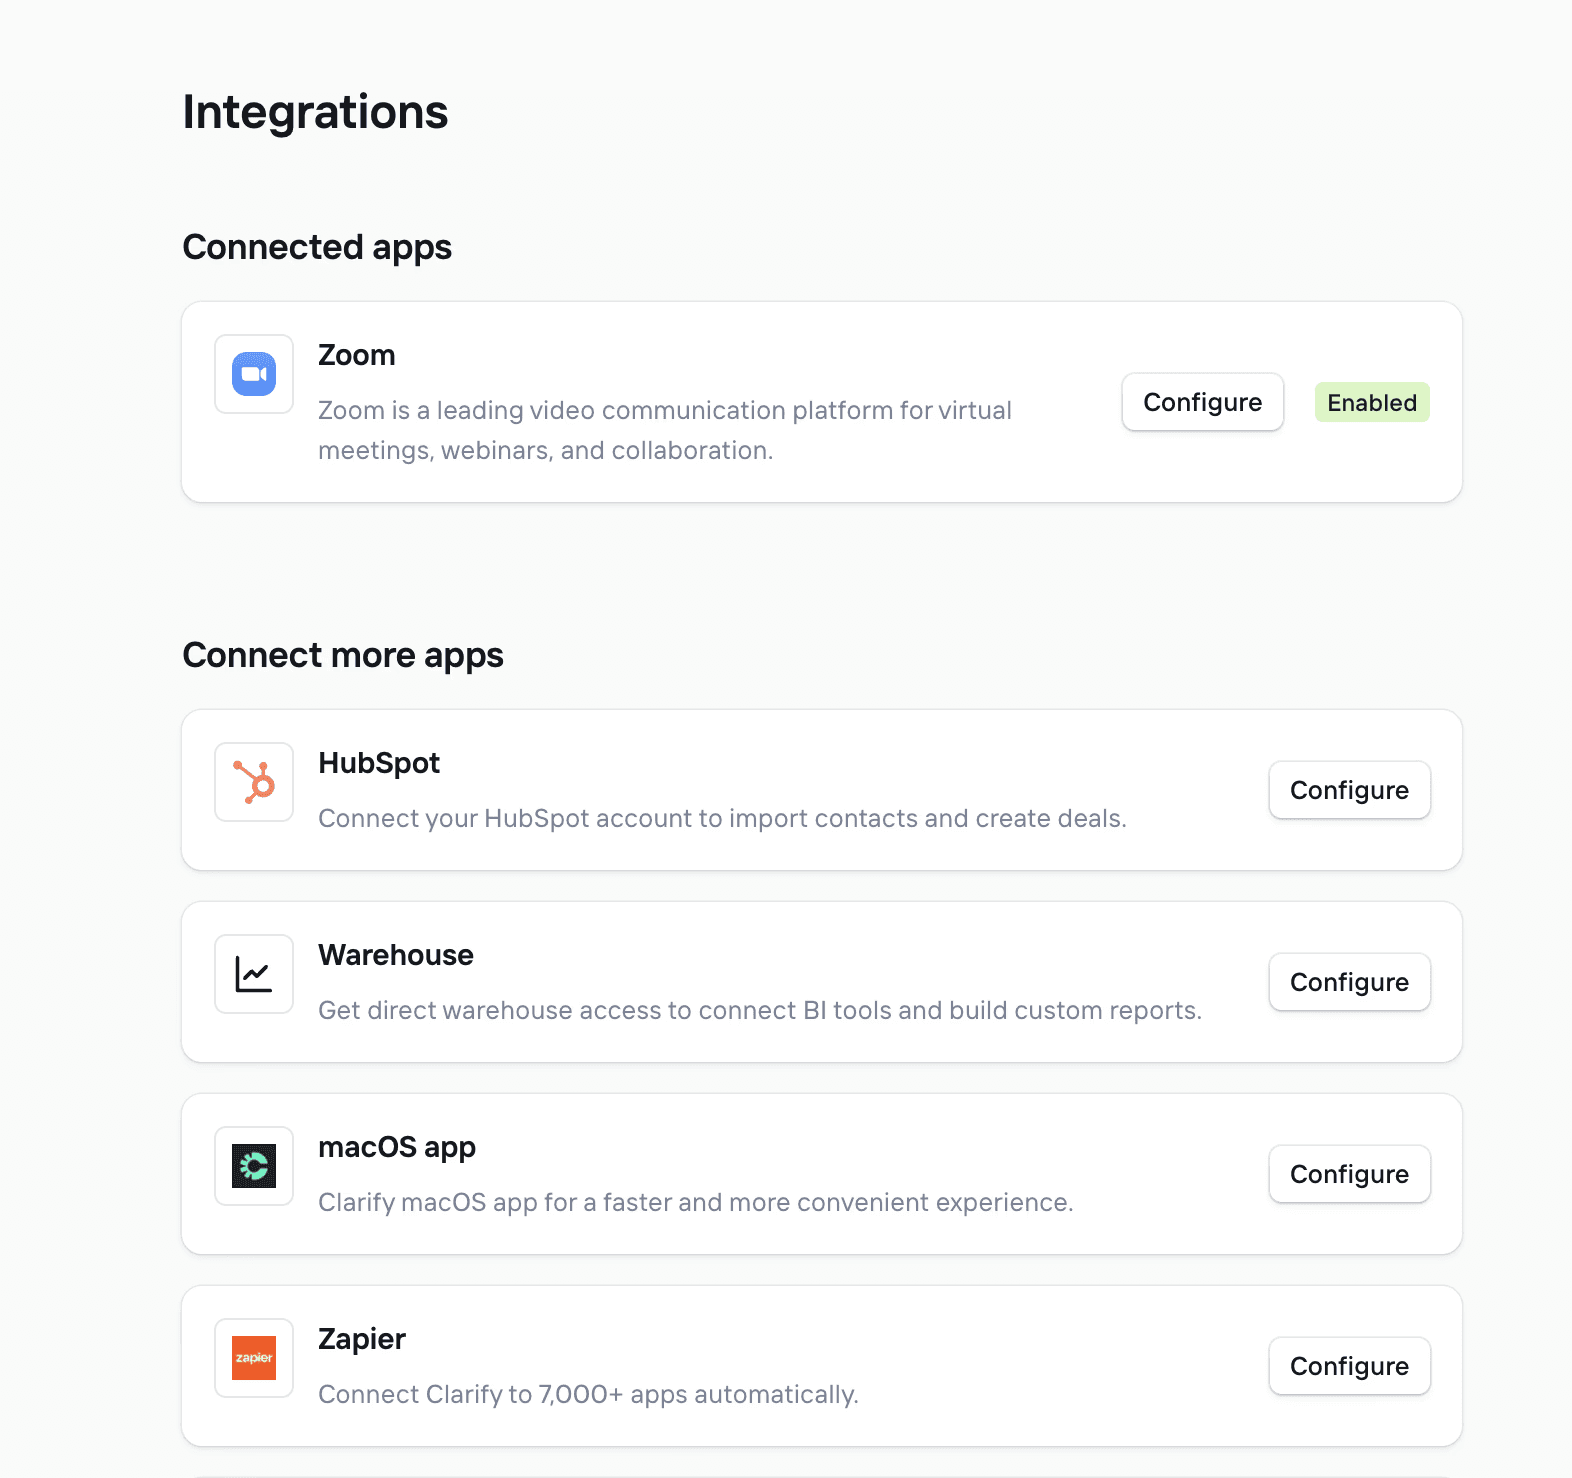The height and width of the screenshot is (1478, 1572).
Task: Click the Integrations page title
Action: click(x=314, y=112)
